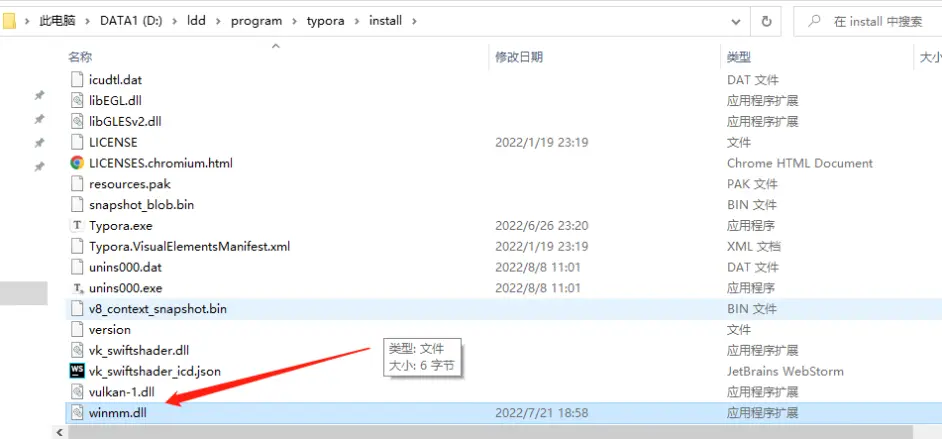Screen dimensions: 942x439
Task: Click the WebStorm icon of vk_swiftshader_icd.json
Action: [x=77, y=371]
